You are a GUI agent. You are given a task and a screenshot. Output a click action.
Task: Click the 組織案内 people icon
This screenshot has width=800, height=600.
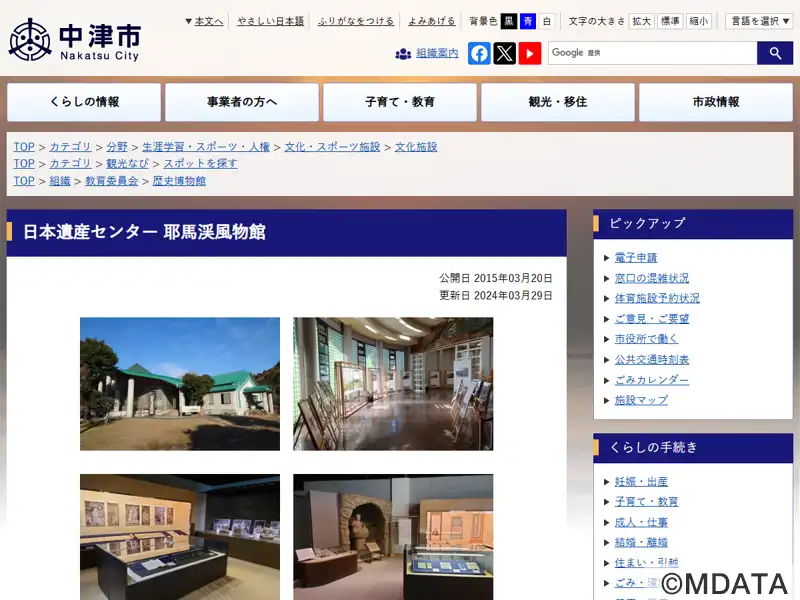pyautogui.click(x=403, y=54)
